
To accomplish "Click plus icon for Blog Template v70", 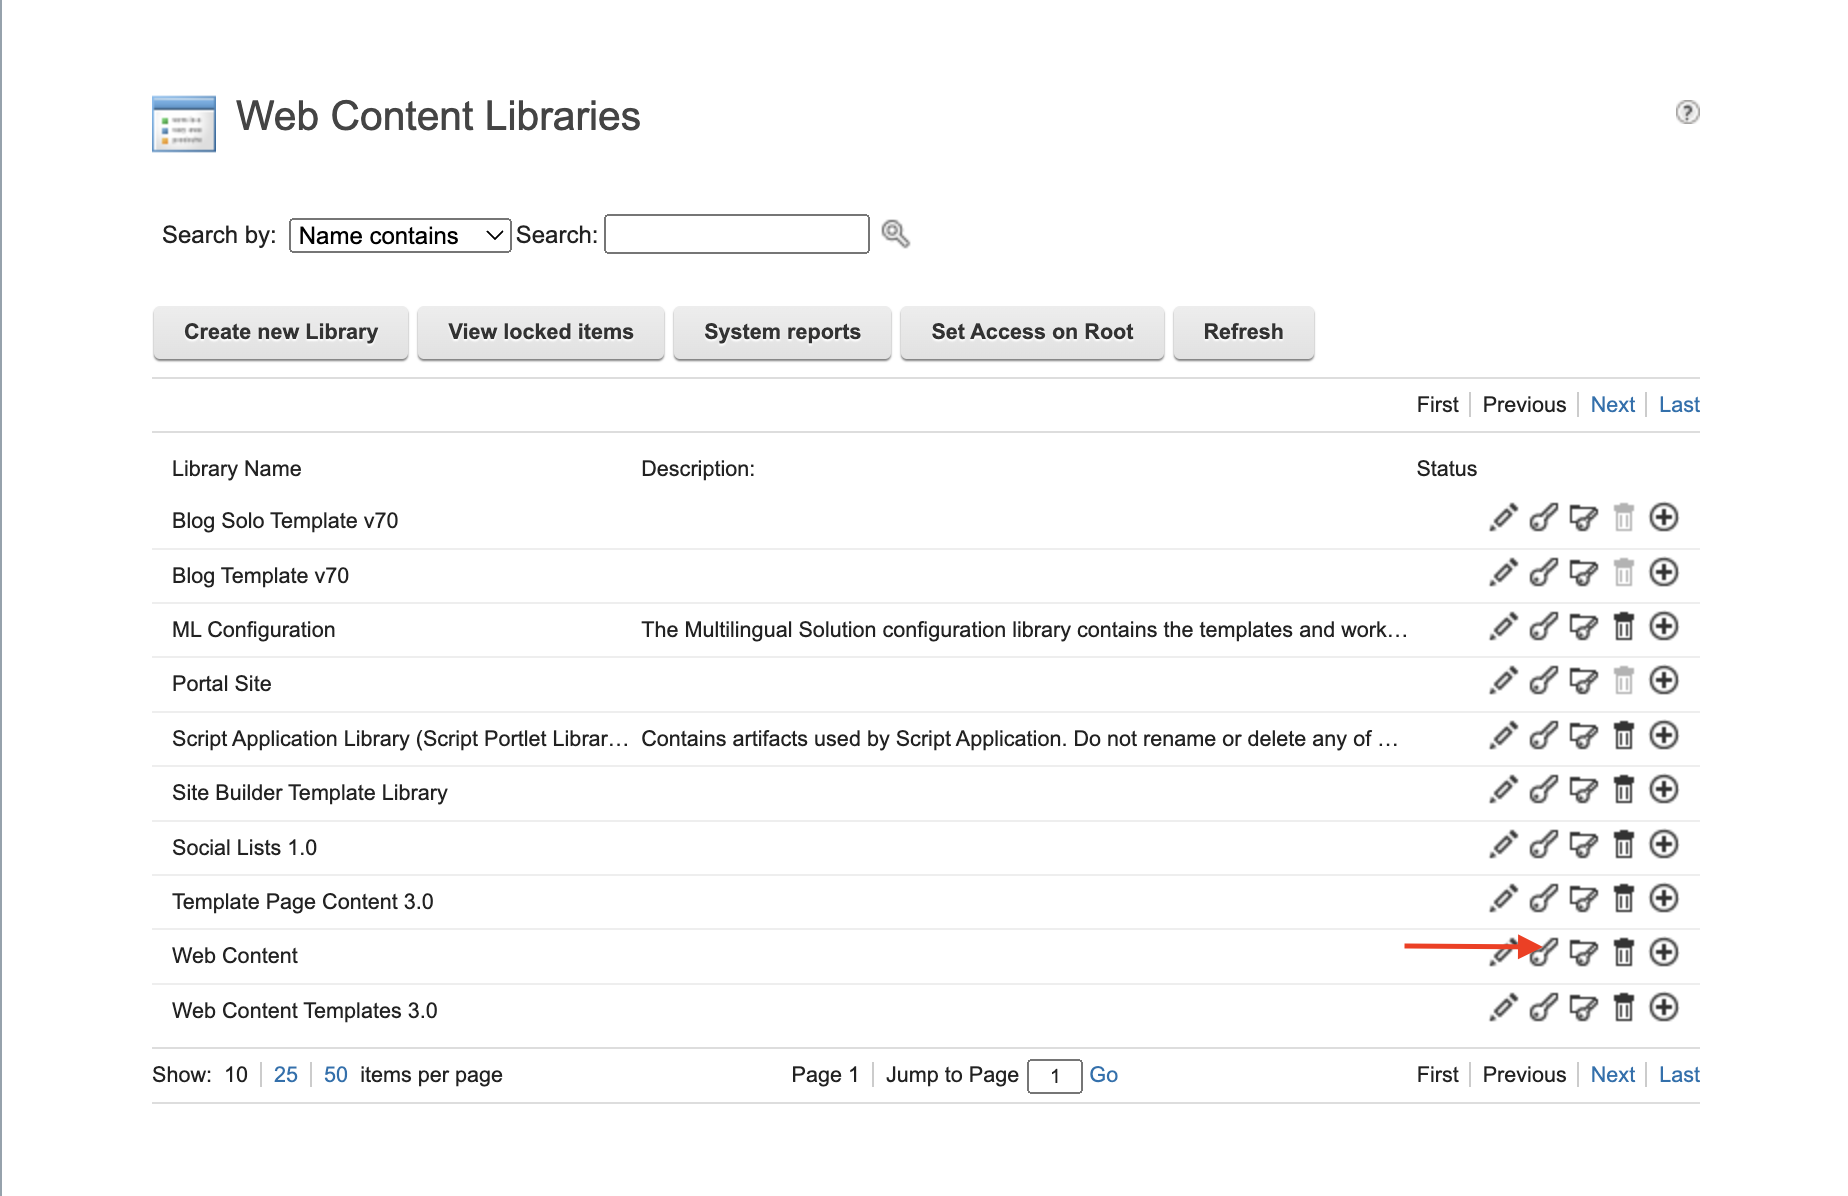I will (x=1663, y=573).
